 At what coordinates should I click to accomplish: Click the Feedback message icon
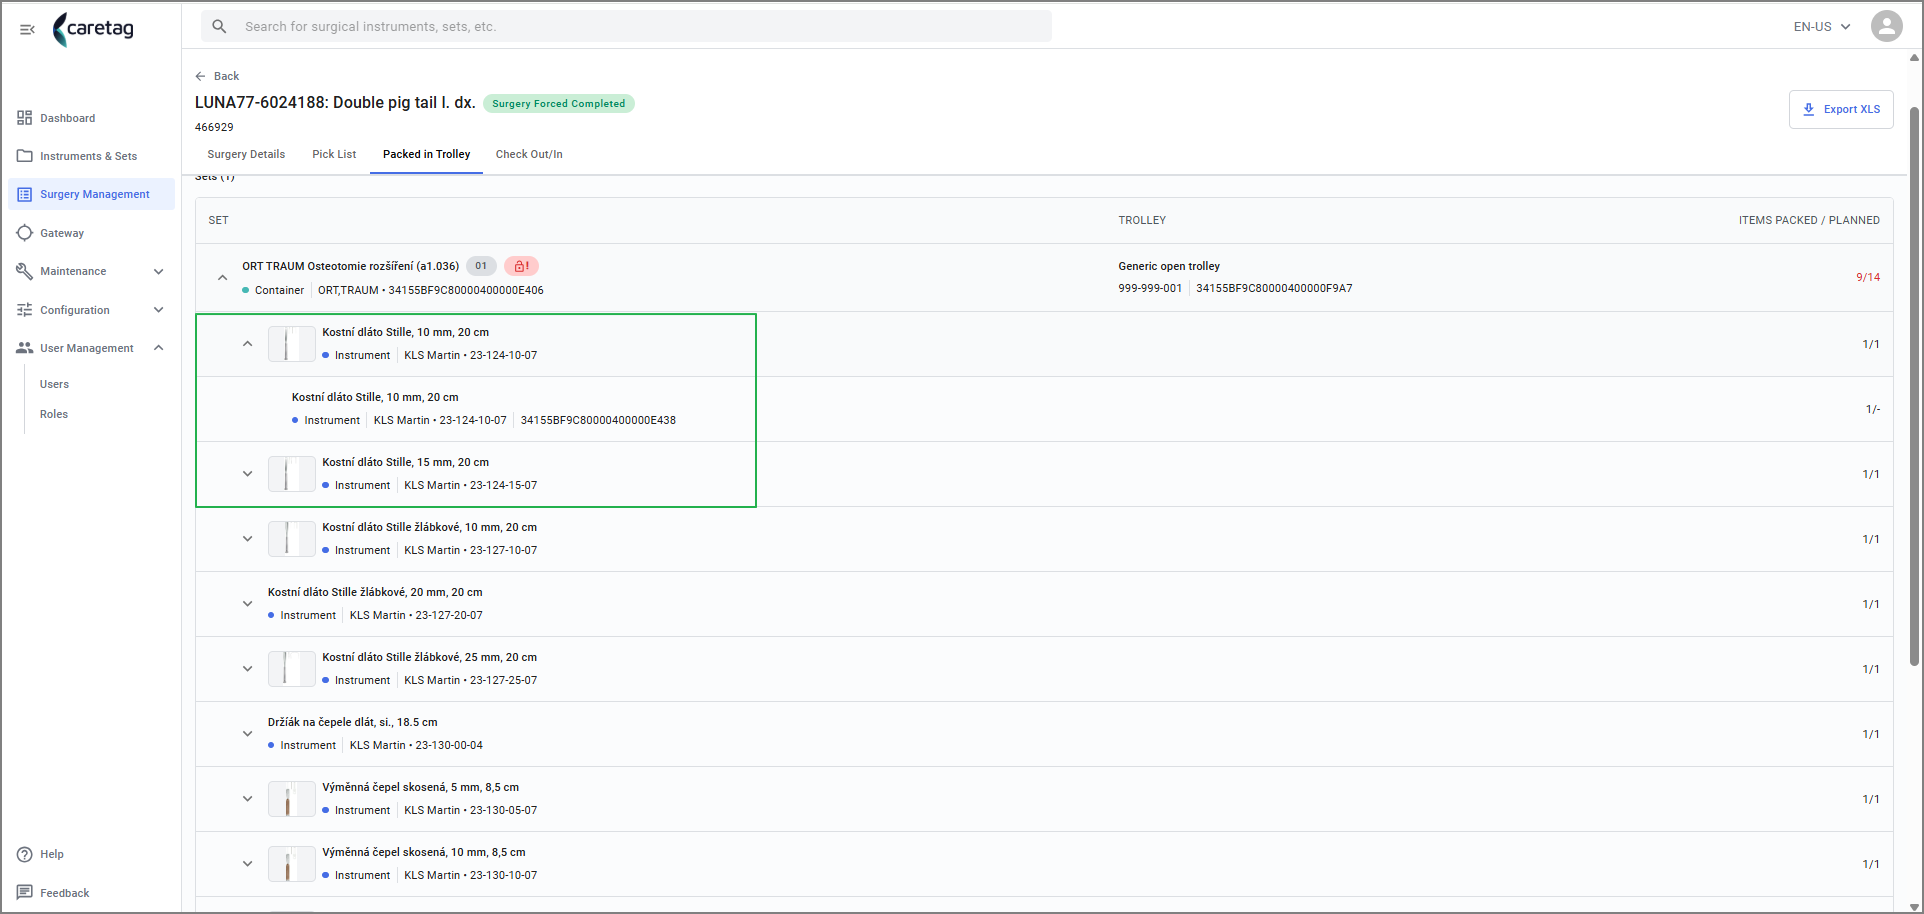(x=25, y=892)
